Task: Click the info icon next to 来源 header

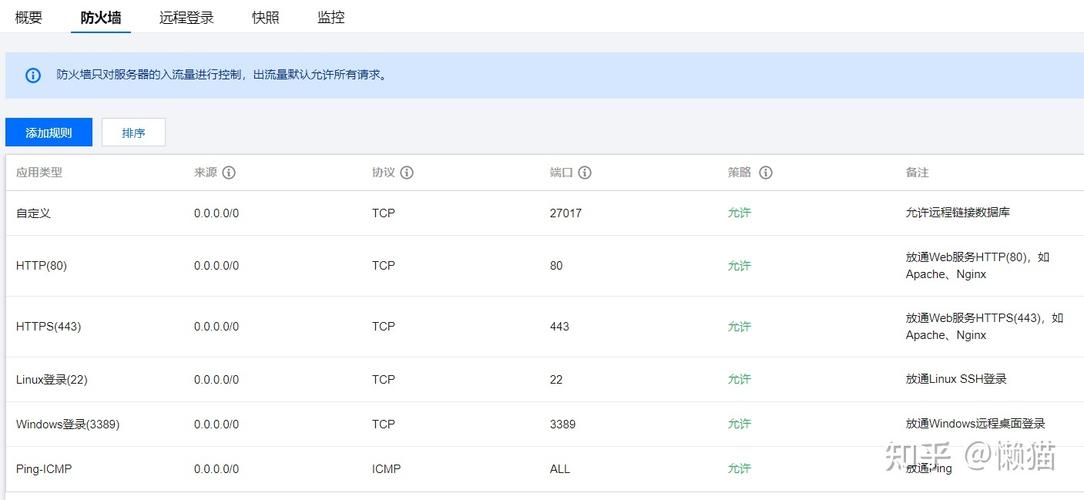Action: tap(229, 173)
